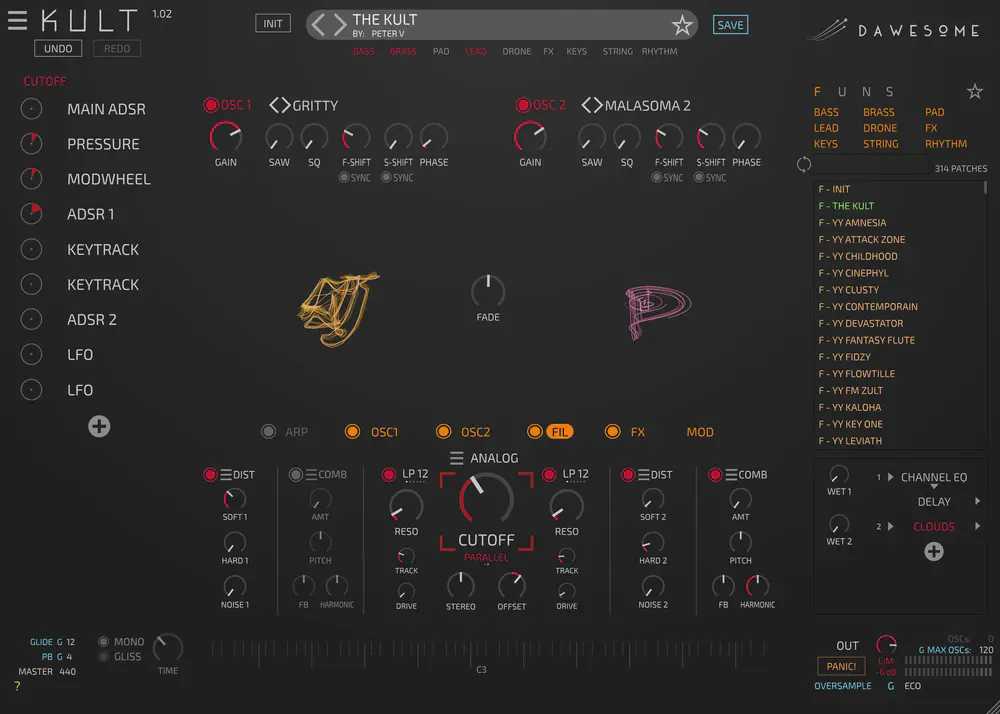Add a new modulation source plus icon
The height and width of the screenshot is (714, 1000).
99,427
